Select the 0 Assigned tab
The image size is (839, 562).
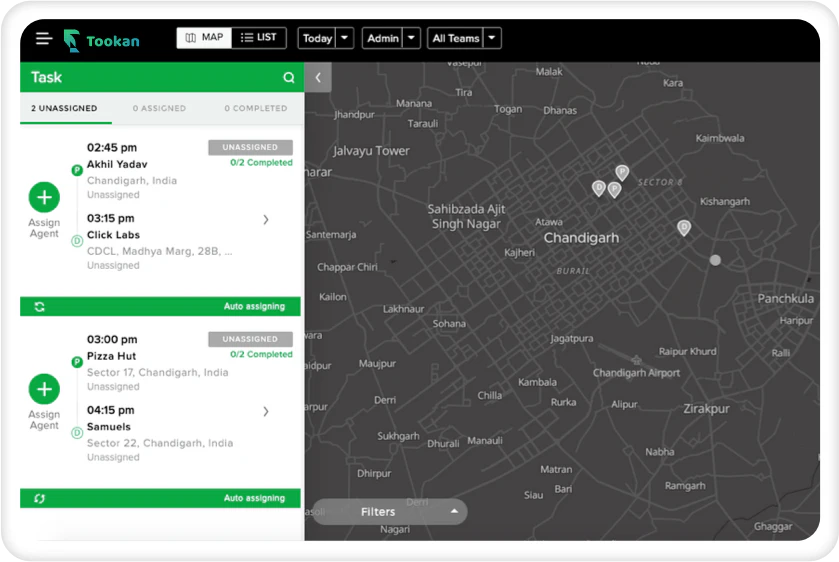(x=159, y=108)
